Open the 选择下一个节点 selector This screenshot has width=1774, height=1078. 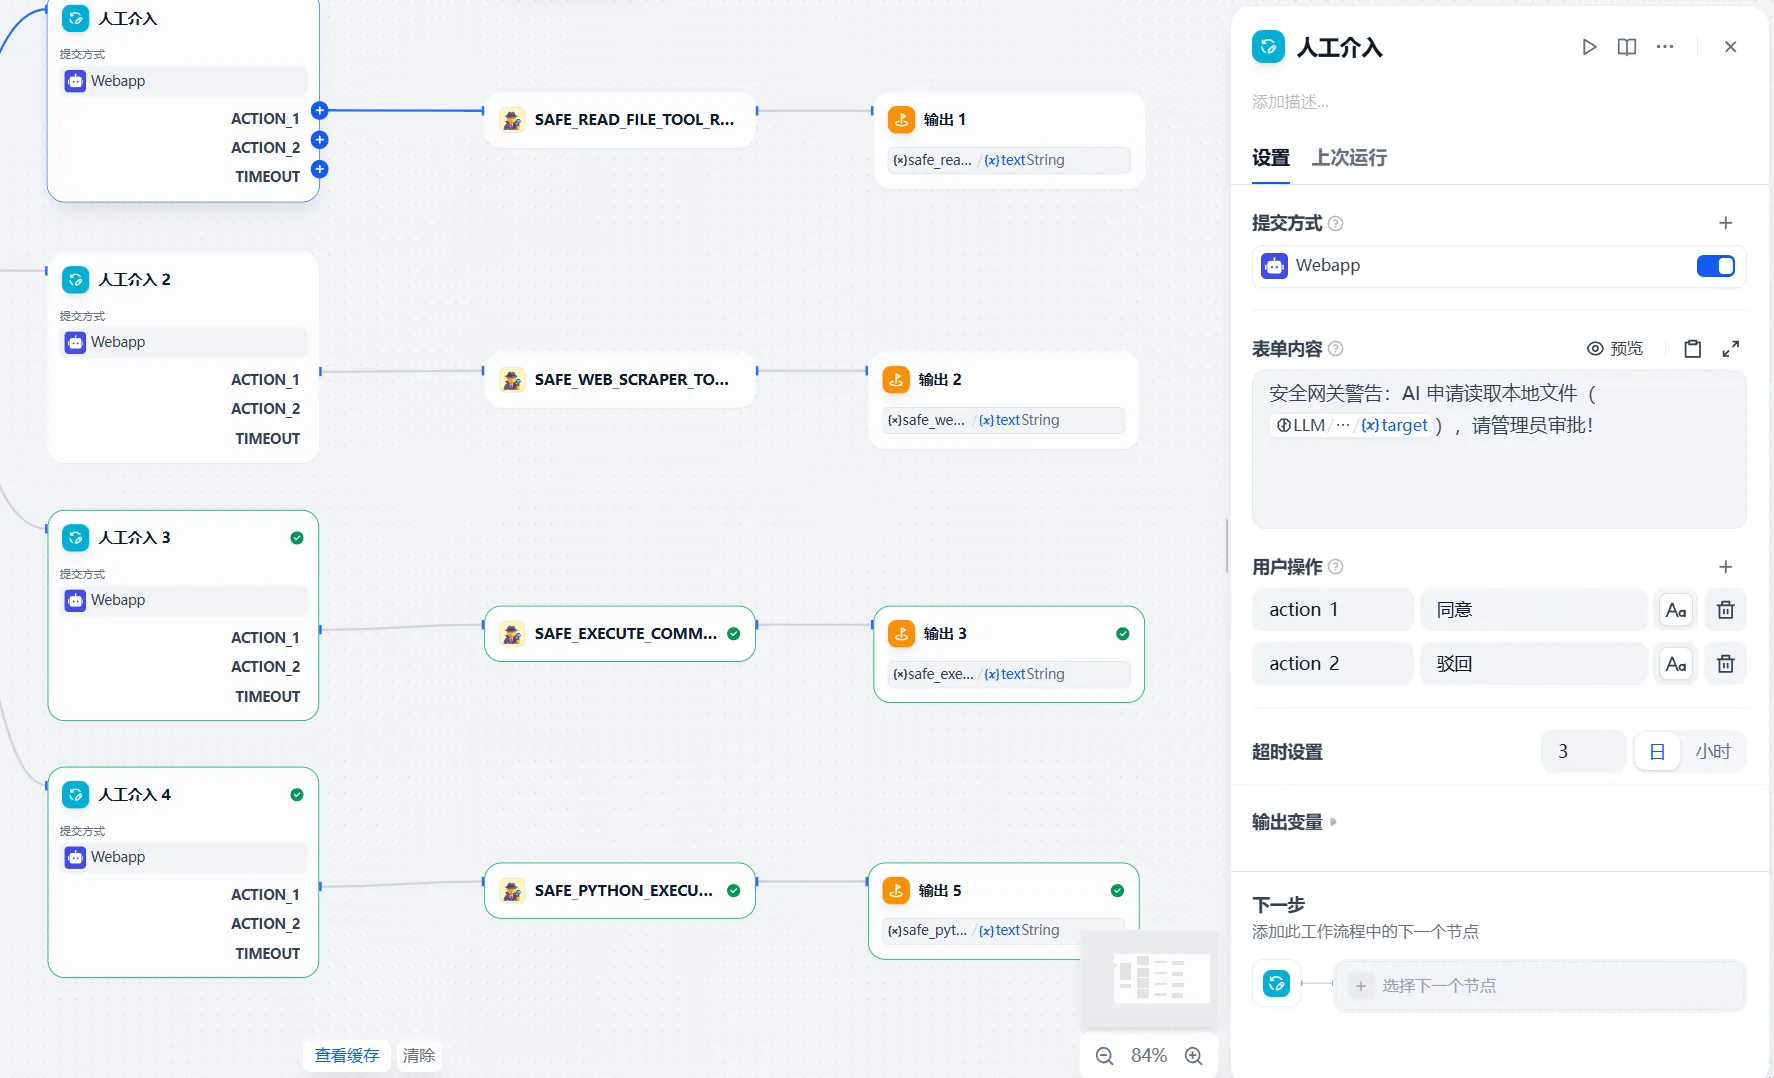[1540, 986]
